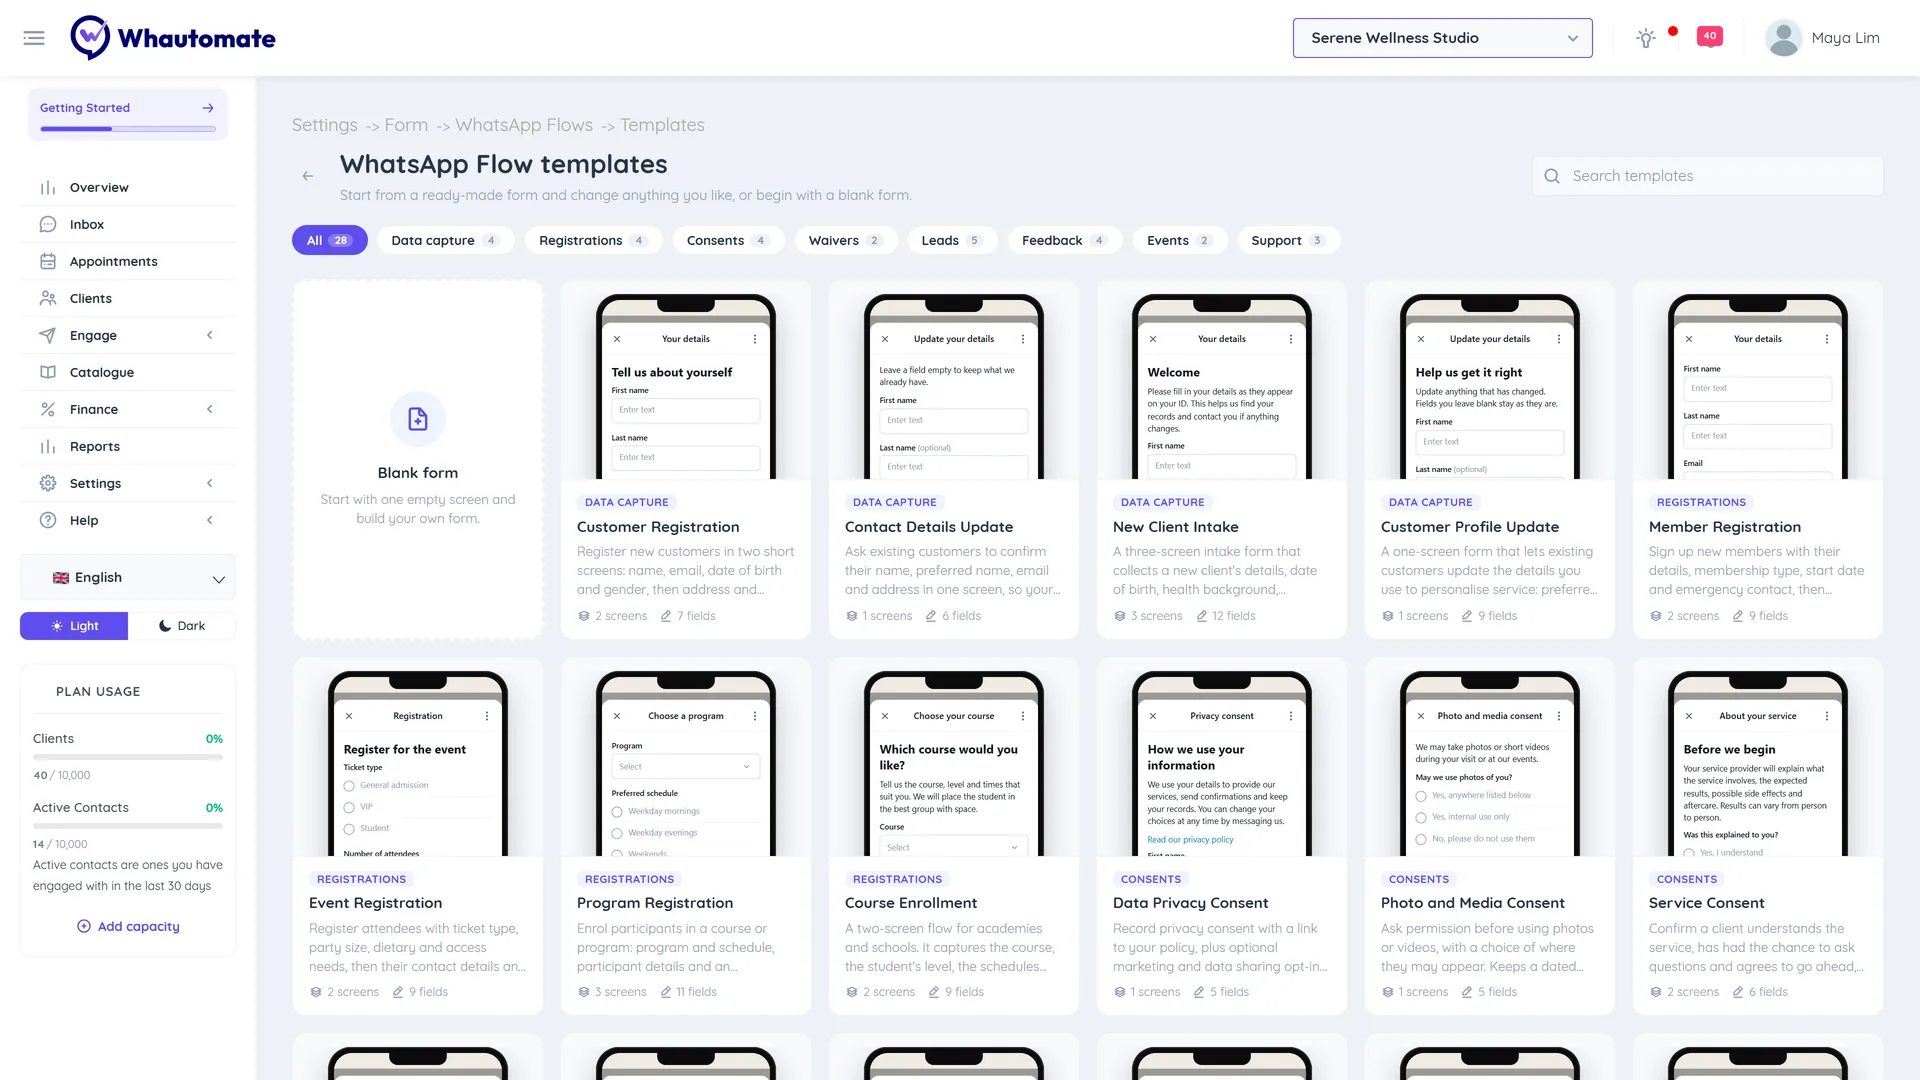
Task: Open Serene Wellness Studio dropdown
Action: 1442,38
